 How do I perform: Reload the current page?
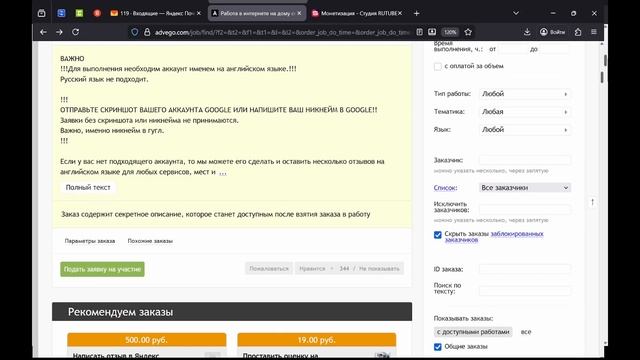point(76,32)
